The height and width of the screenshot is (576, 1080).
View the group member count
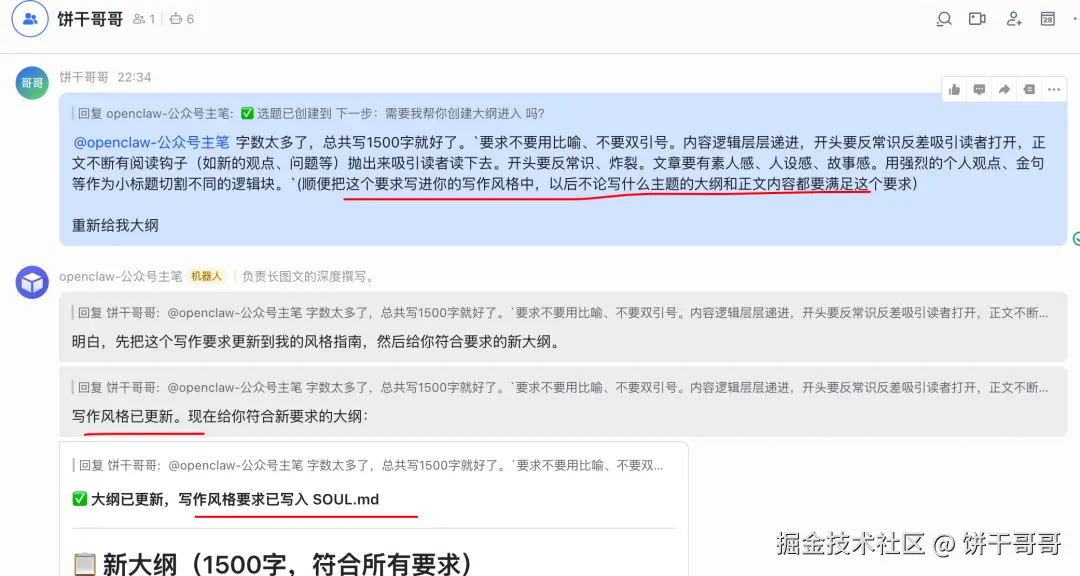point(144,19)
